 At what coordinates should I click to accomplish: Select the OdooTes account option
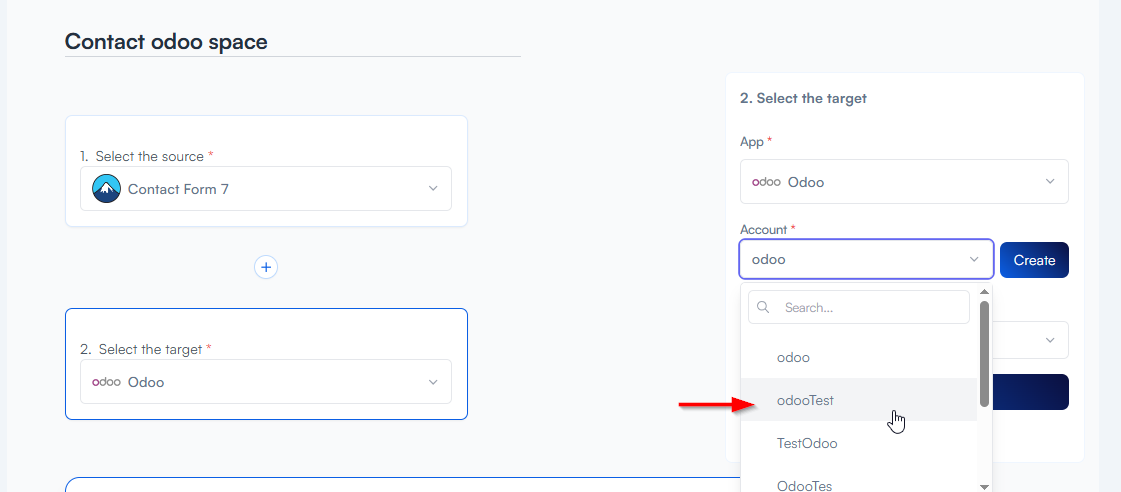pyautogui.click(x=805, y=485)
